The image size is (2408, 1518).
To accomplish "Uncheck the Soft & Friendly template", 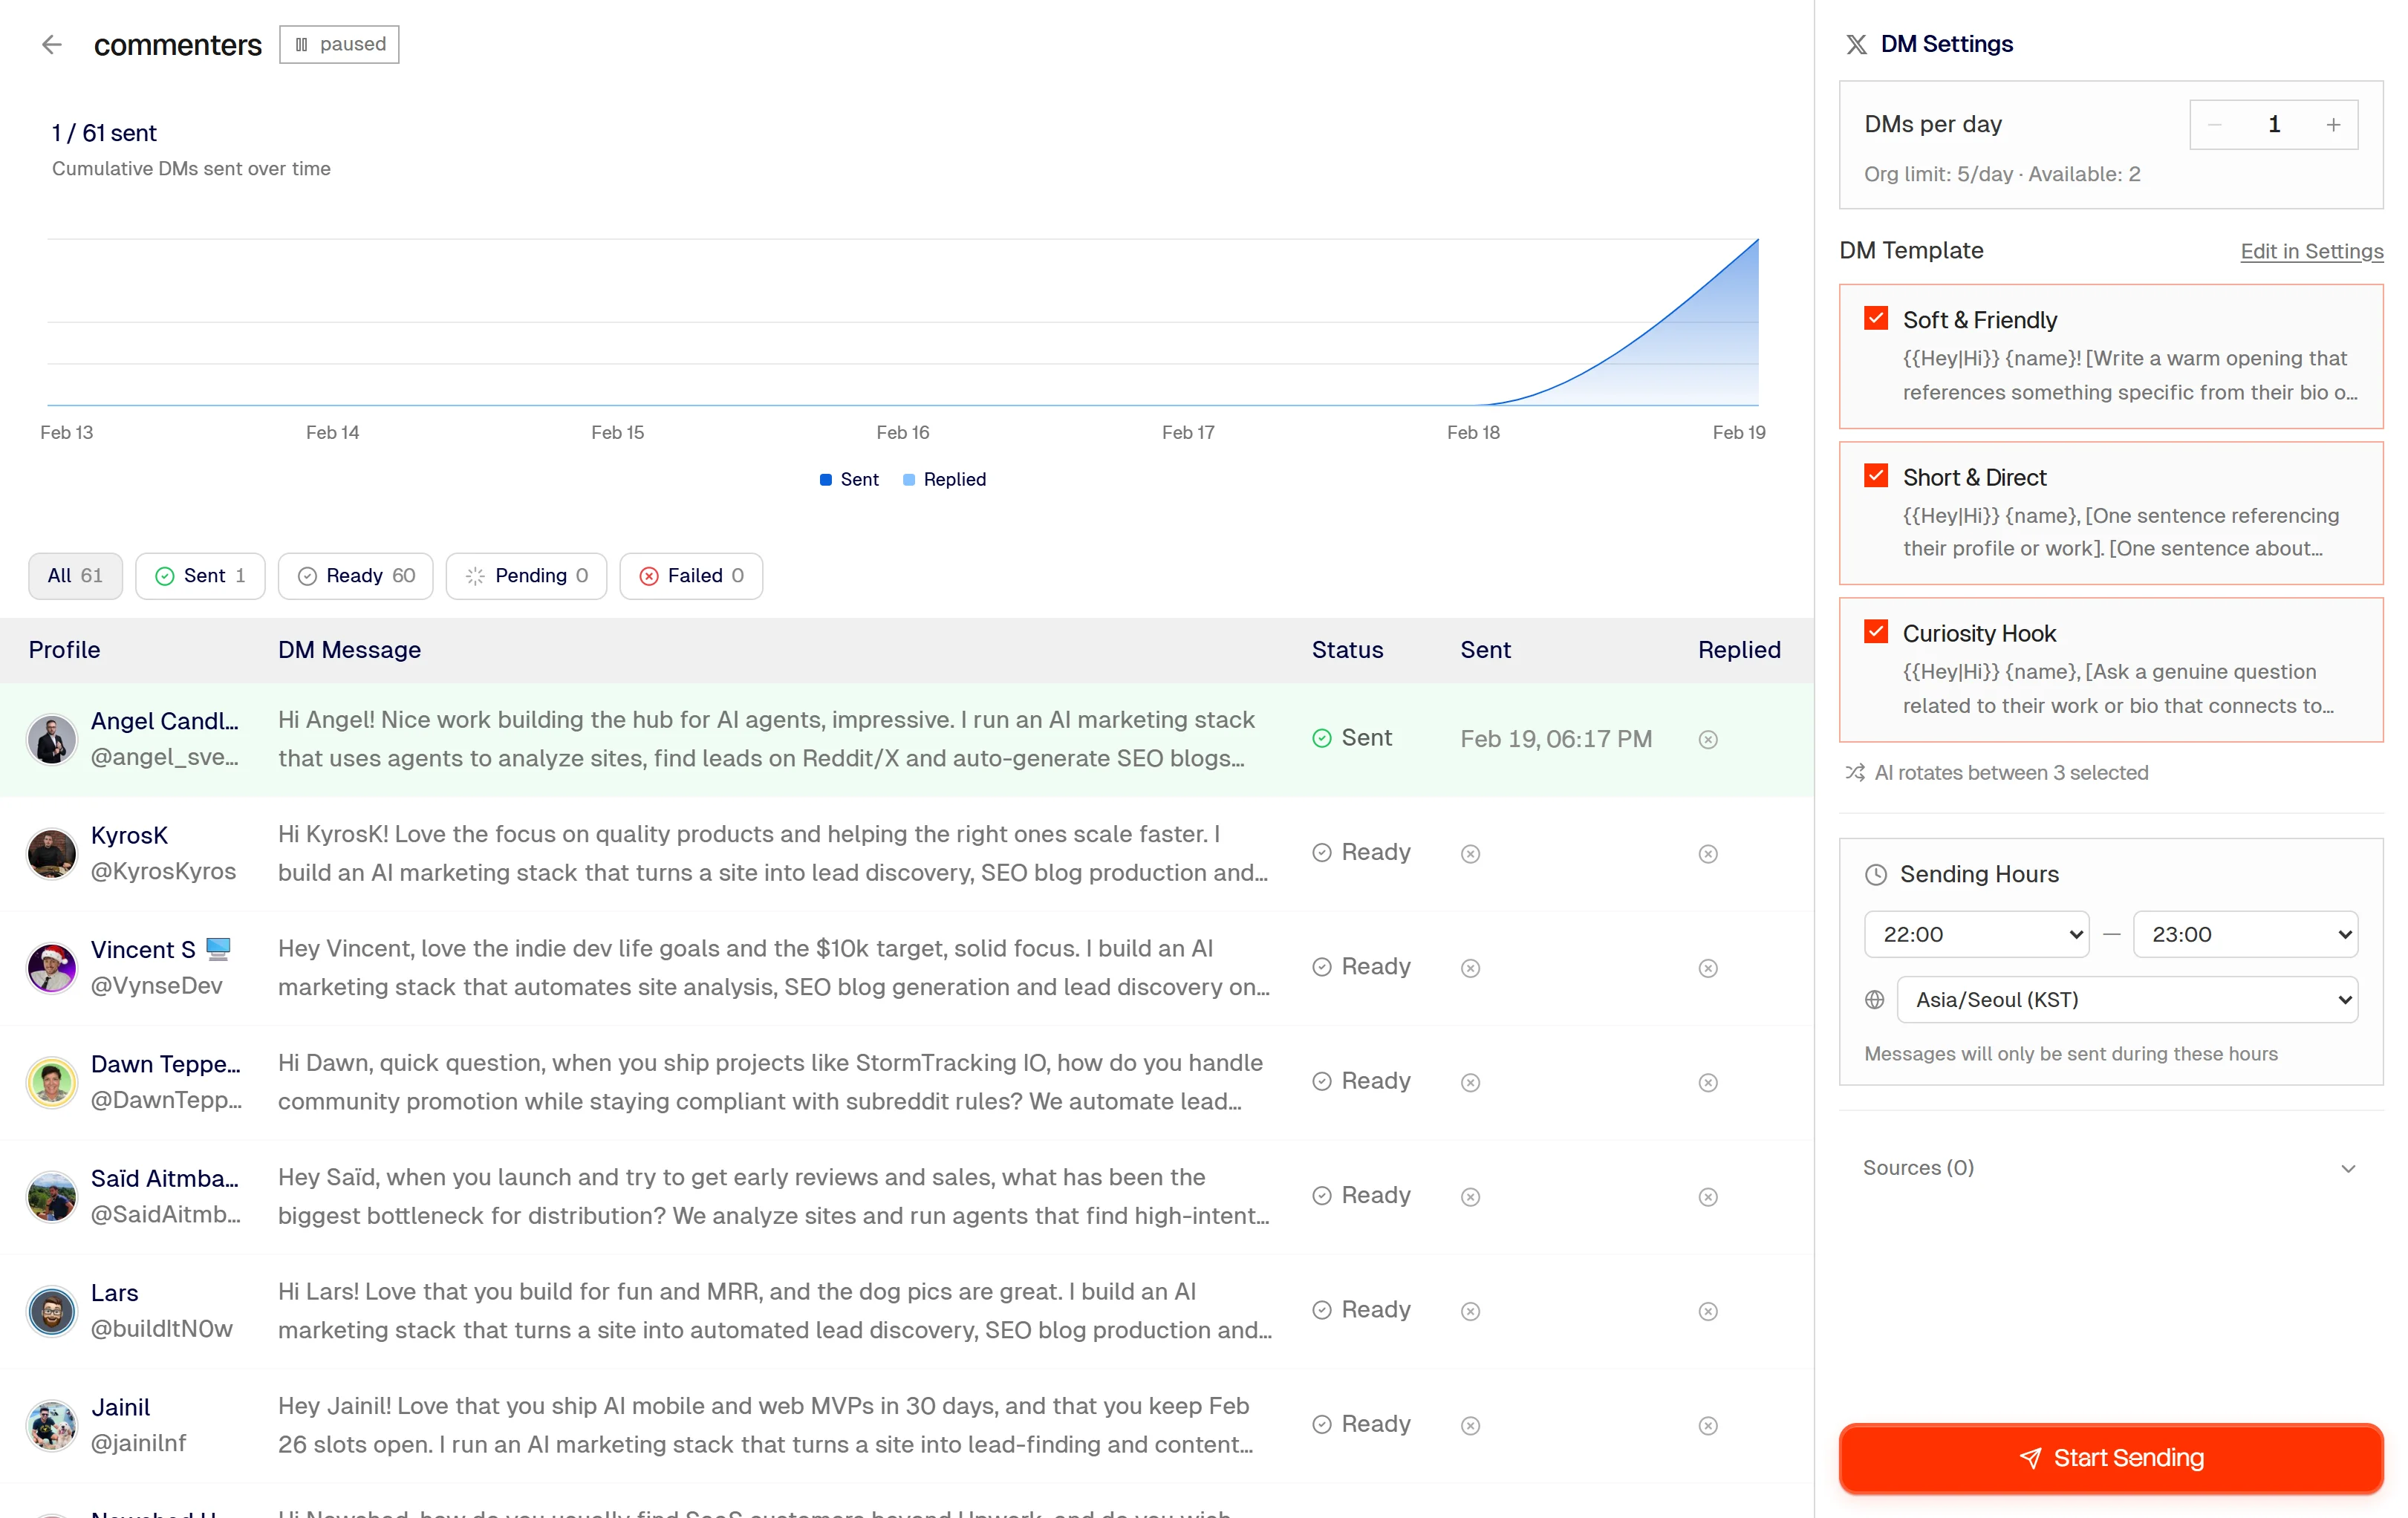I will (x=1875, y=318).
